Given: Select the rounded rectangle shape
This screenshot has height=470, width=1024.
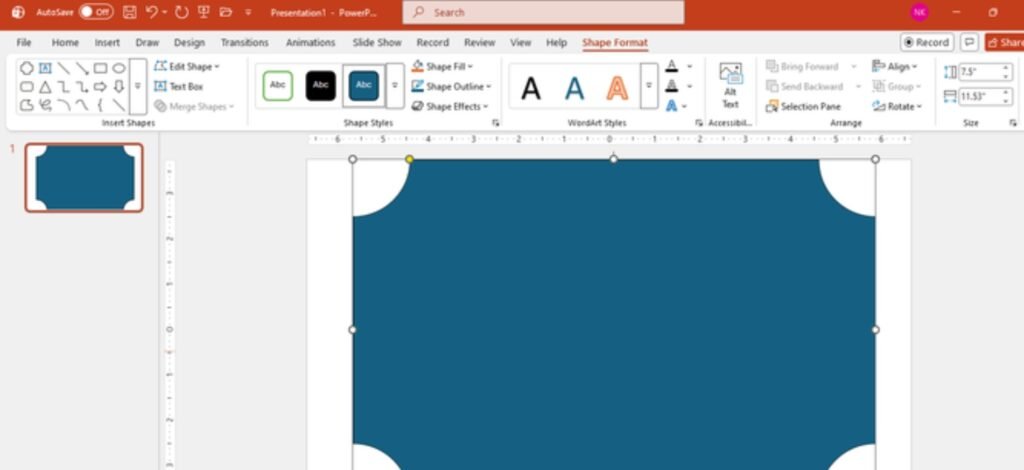Looking at the screenshot, I should 26,86.
